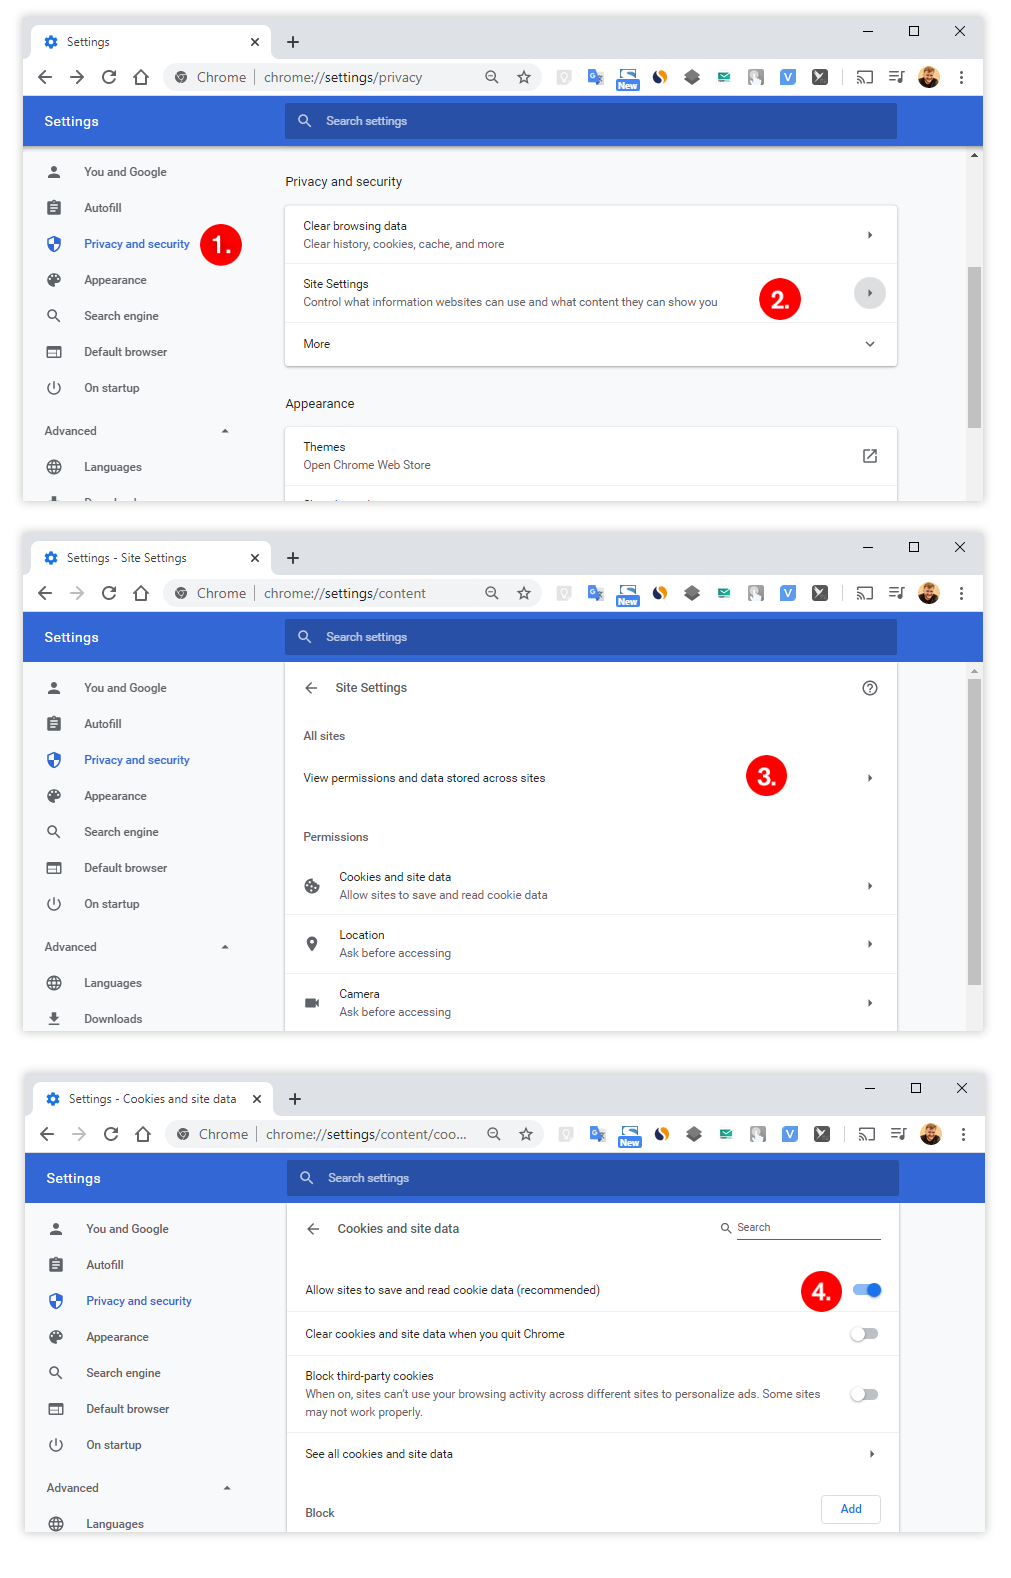Open See all cookies and site data

[x=593, y=1454]
